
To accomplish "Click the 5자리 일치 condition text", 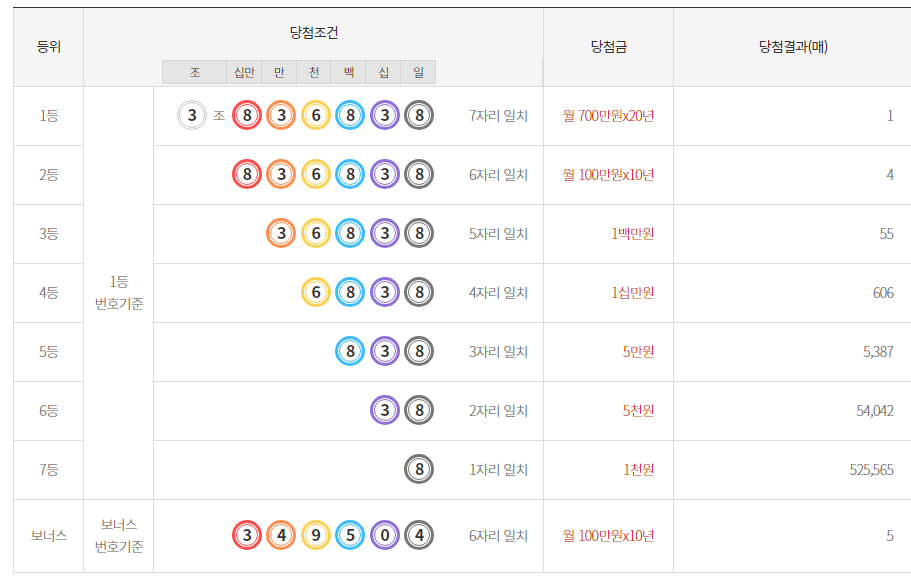I will coord(498,233).
